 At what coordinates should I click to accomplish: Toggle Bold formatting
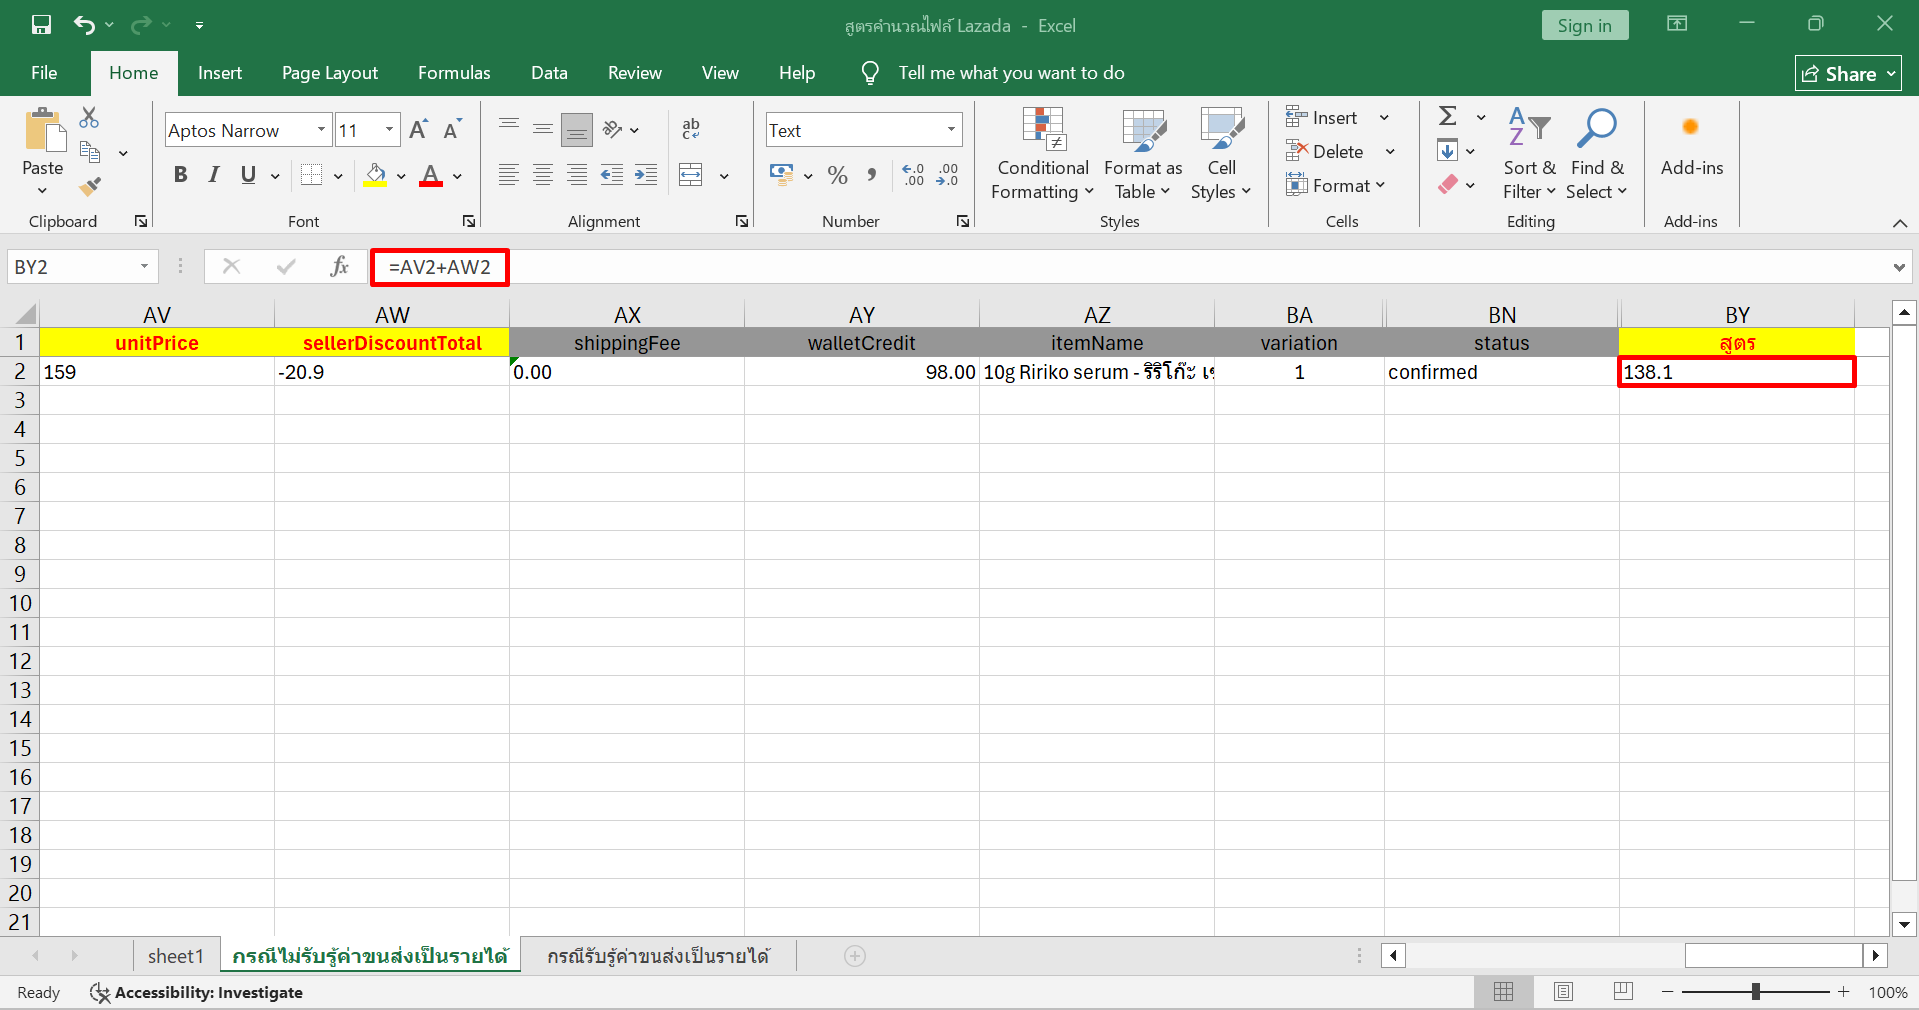click(x=180, y=175)
